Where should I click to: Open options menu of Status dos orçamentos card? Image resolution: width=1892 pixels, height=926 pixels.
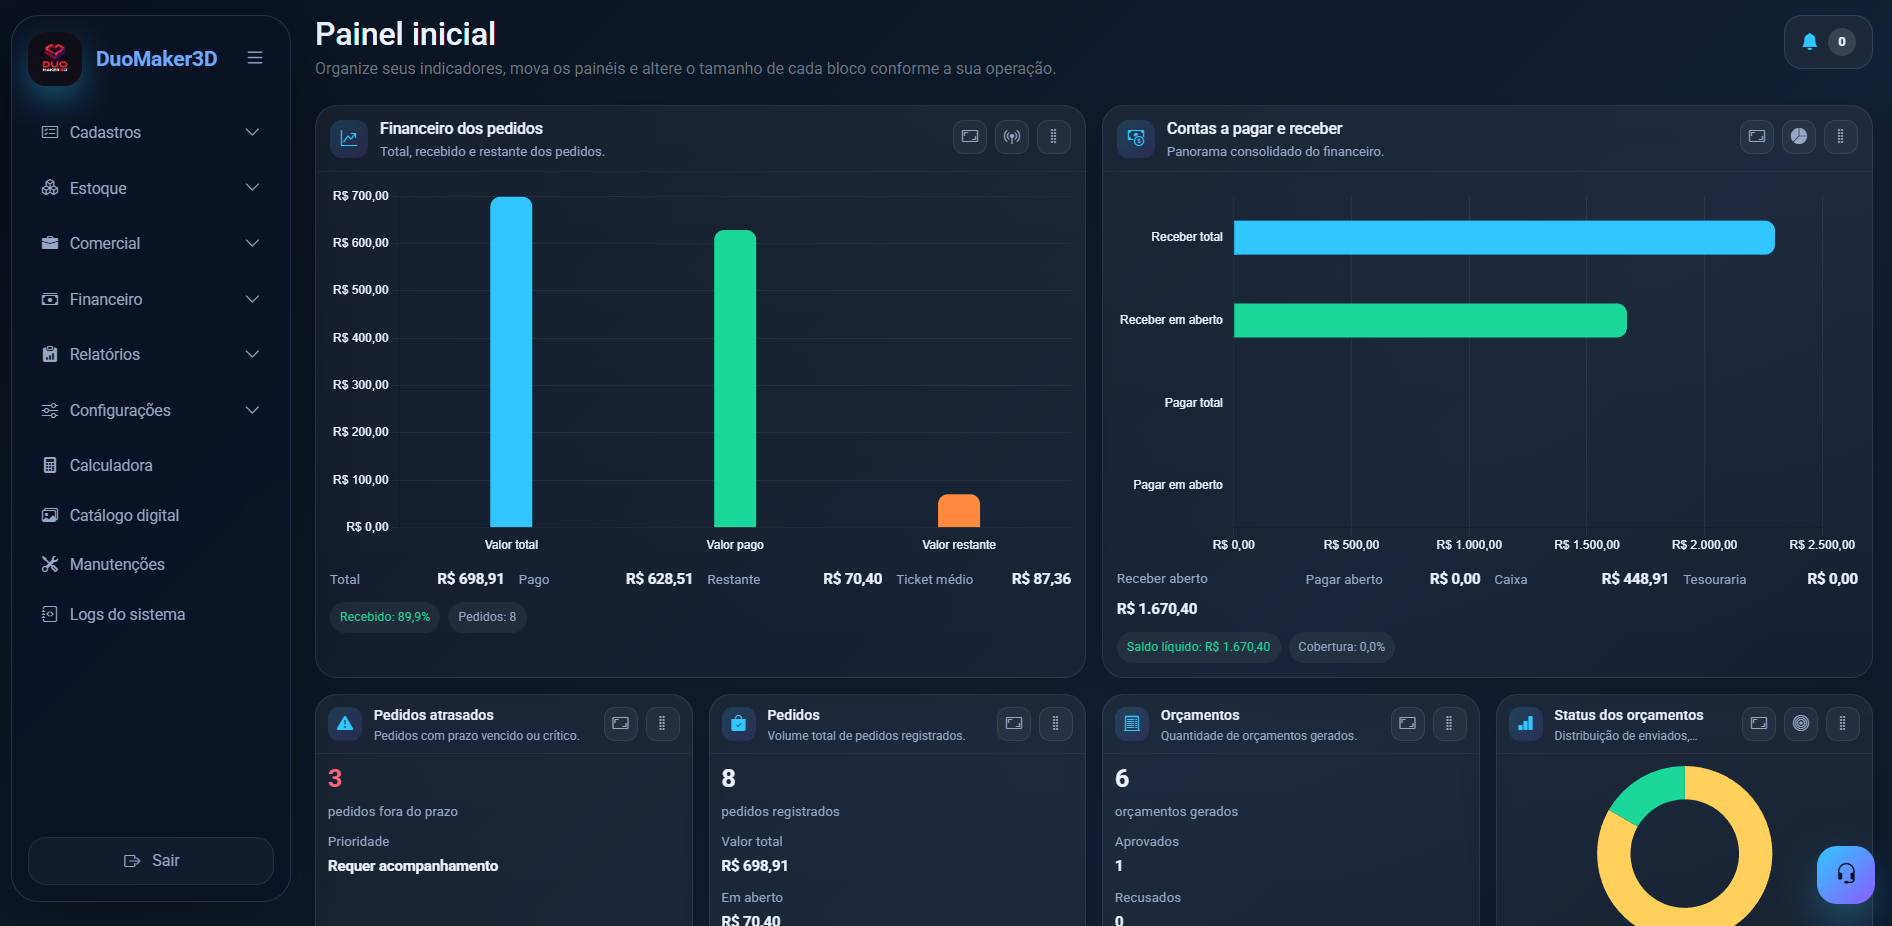pos(1843,724)
